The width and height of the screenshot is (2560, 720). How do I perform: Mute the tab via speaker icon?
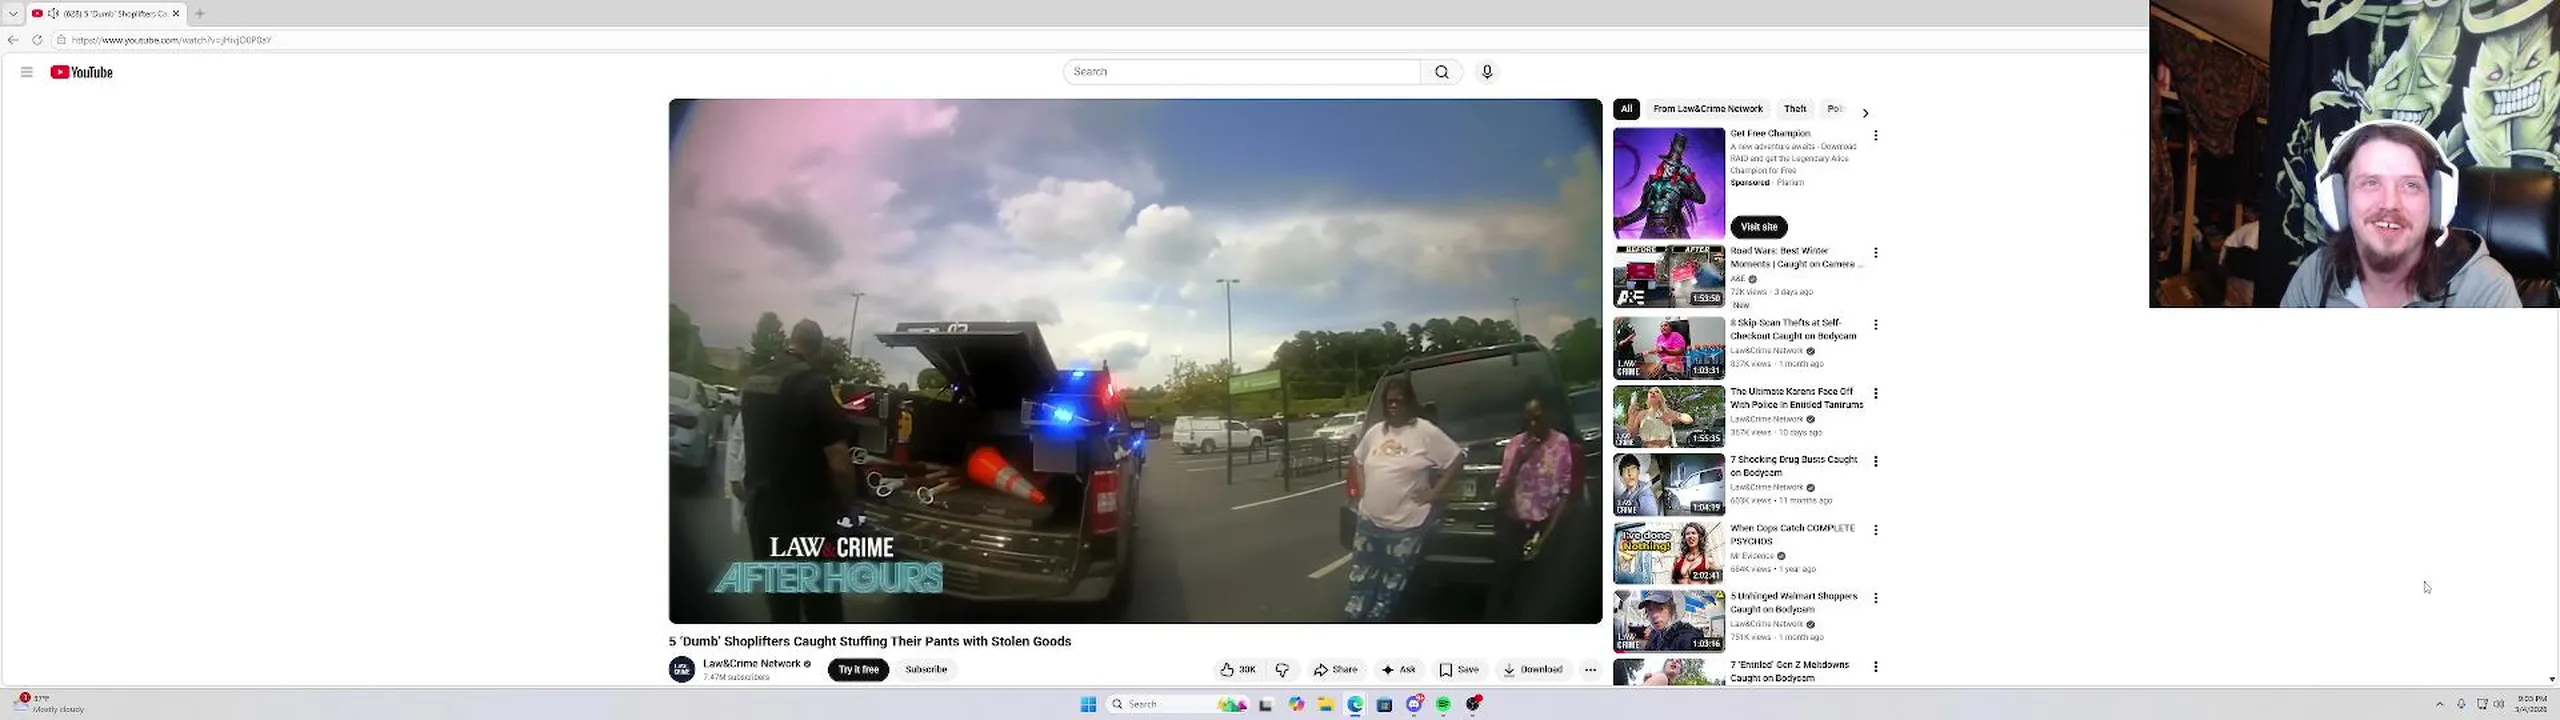click(x=53, y=14)
